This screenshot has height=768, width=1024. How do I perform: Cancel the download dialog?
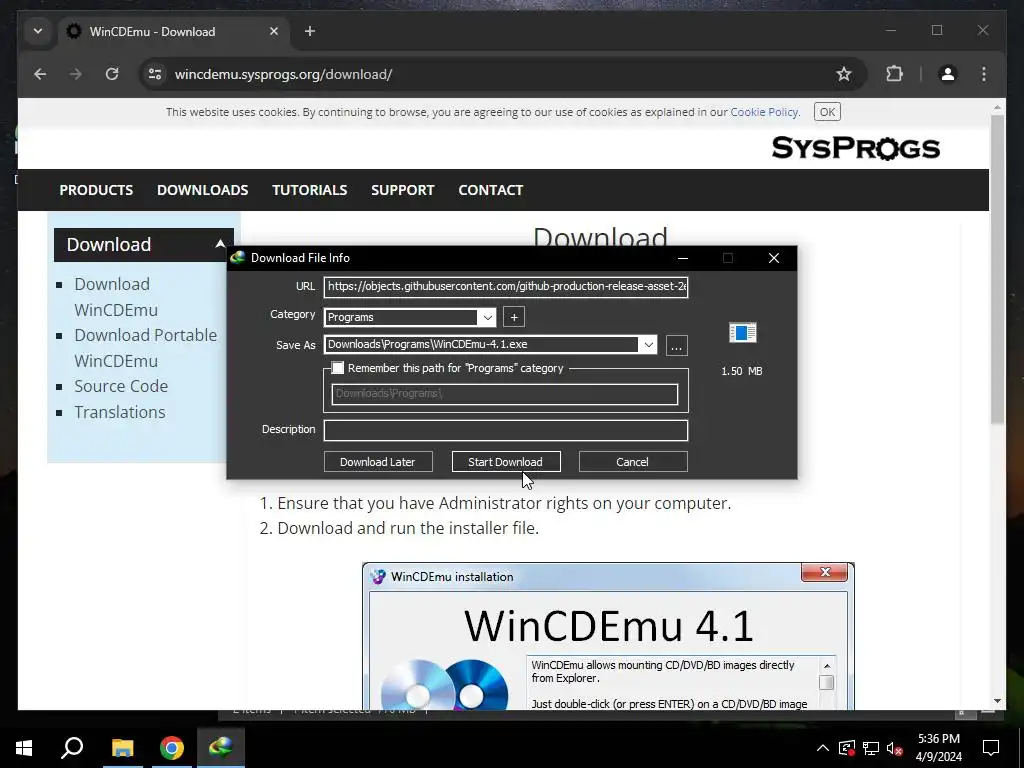click(x=633, y=462)
